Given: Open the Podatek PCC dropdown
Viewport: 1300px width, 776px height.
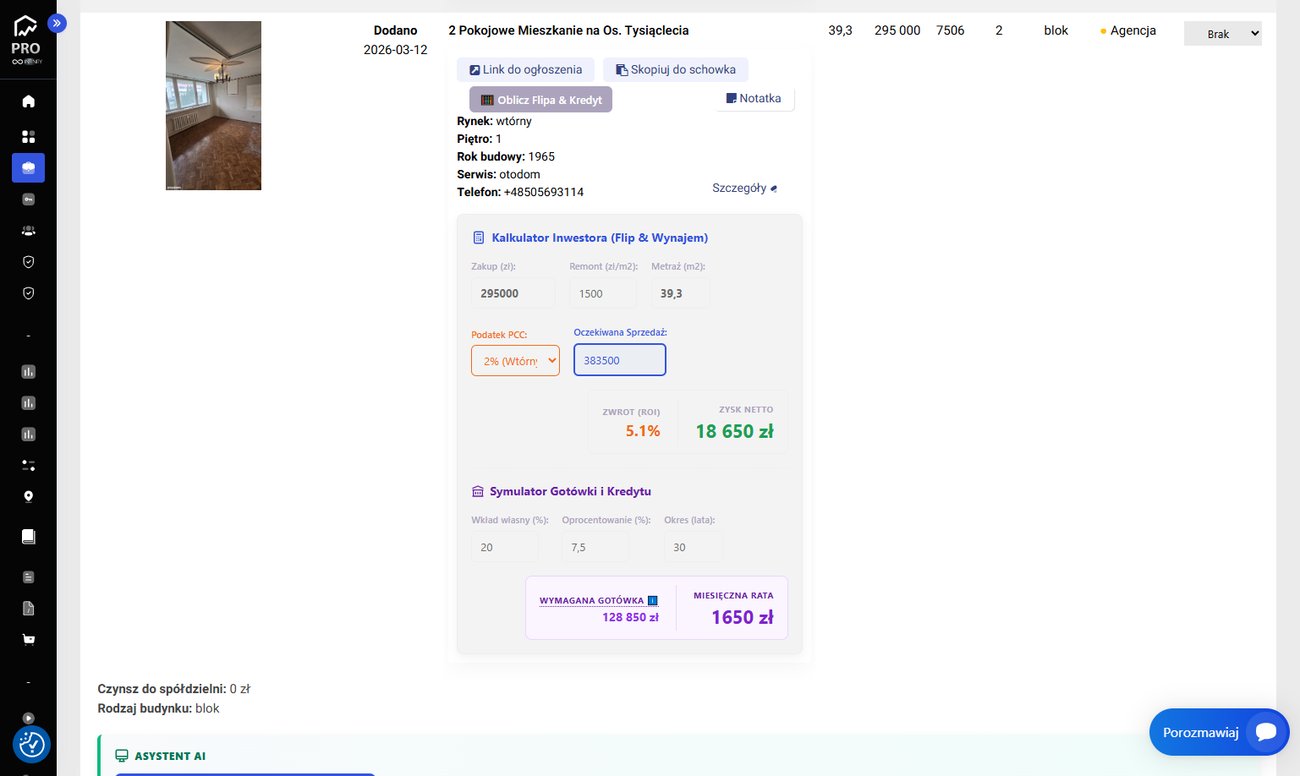Looking at the screenshot, I should pos(515,360).
